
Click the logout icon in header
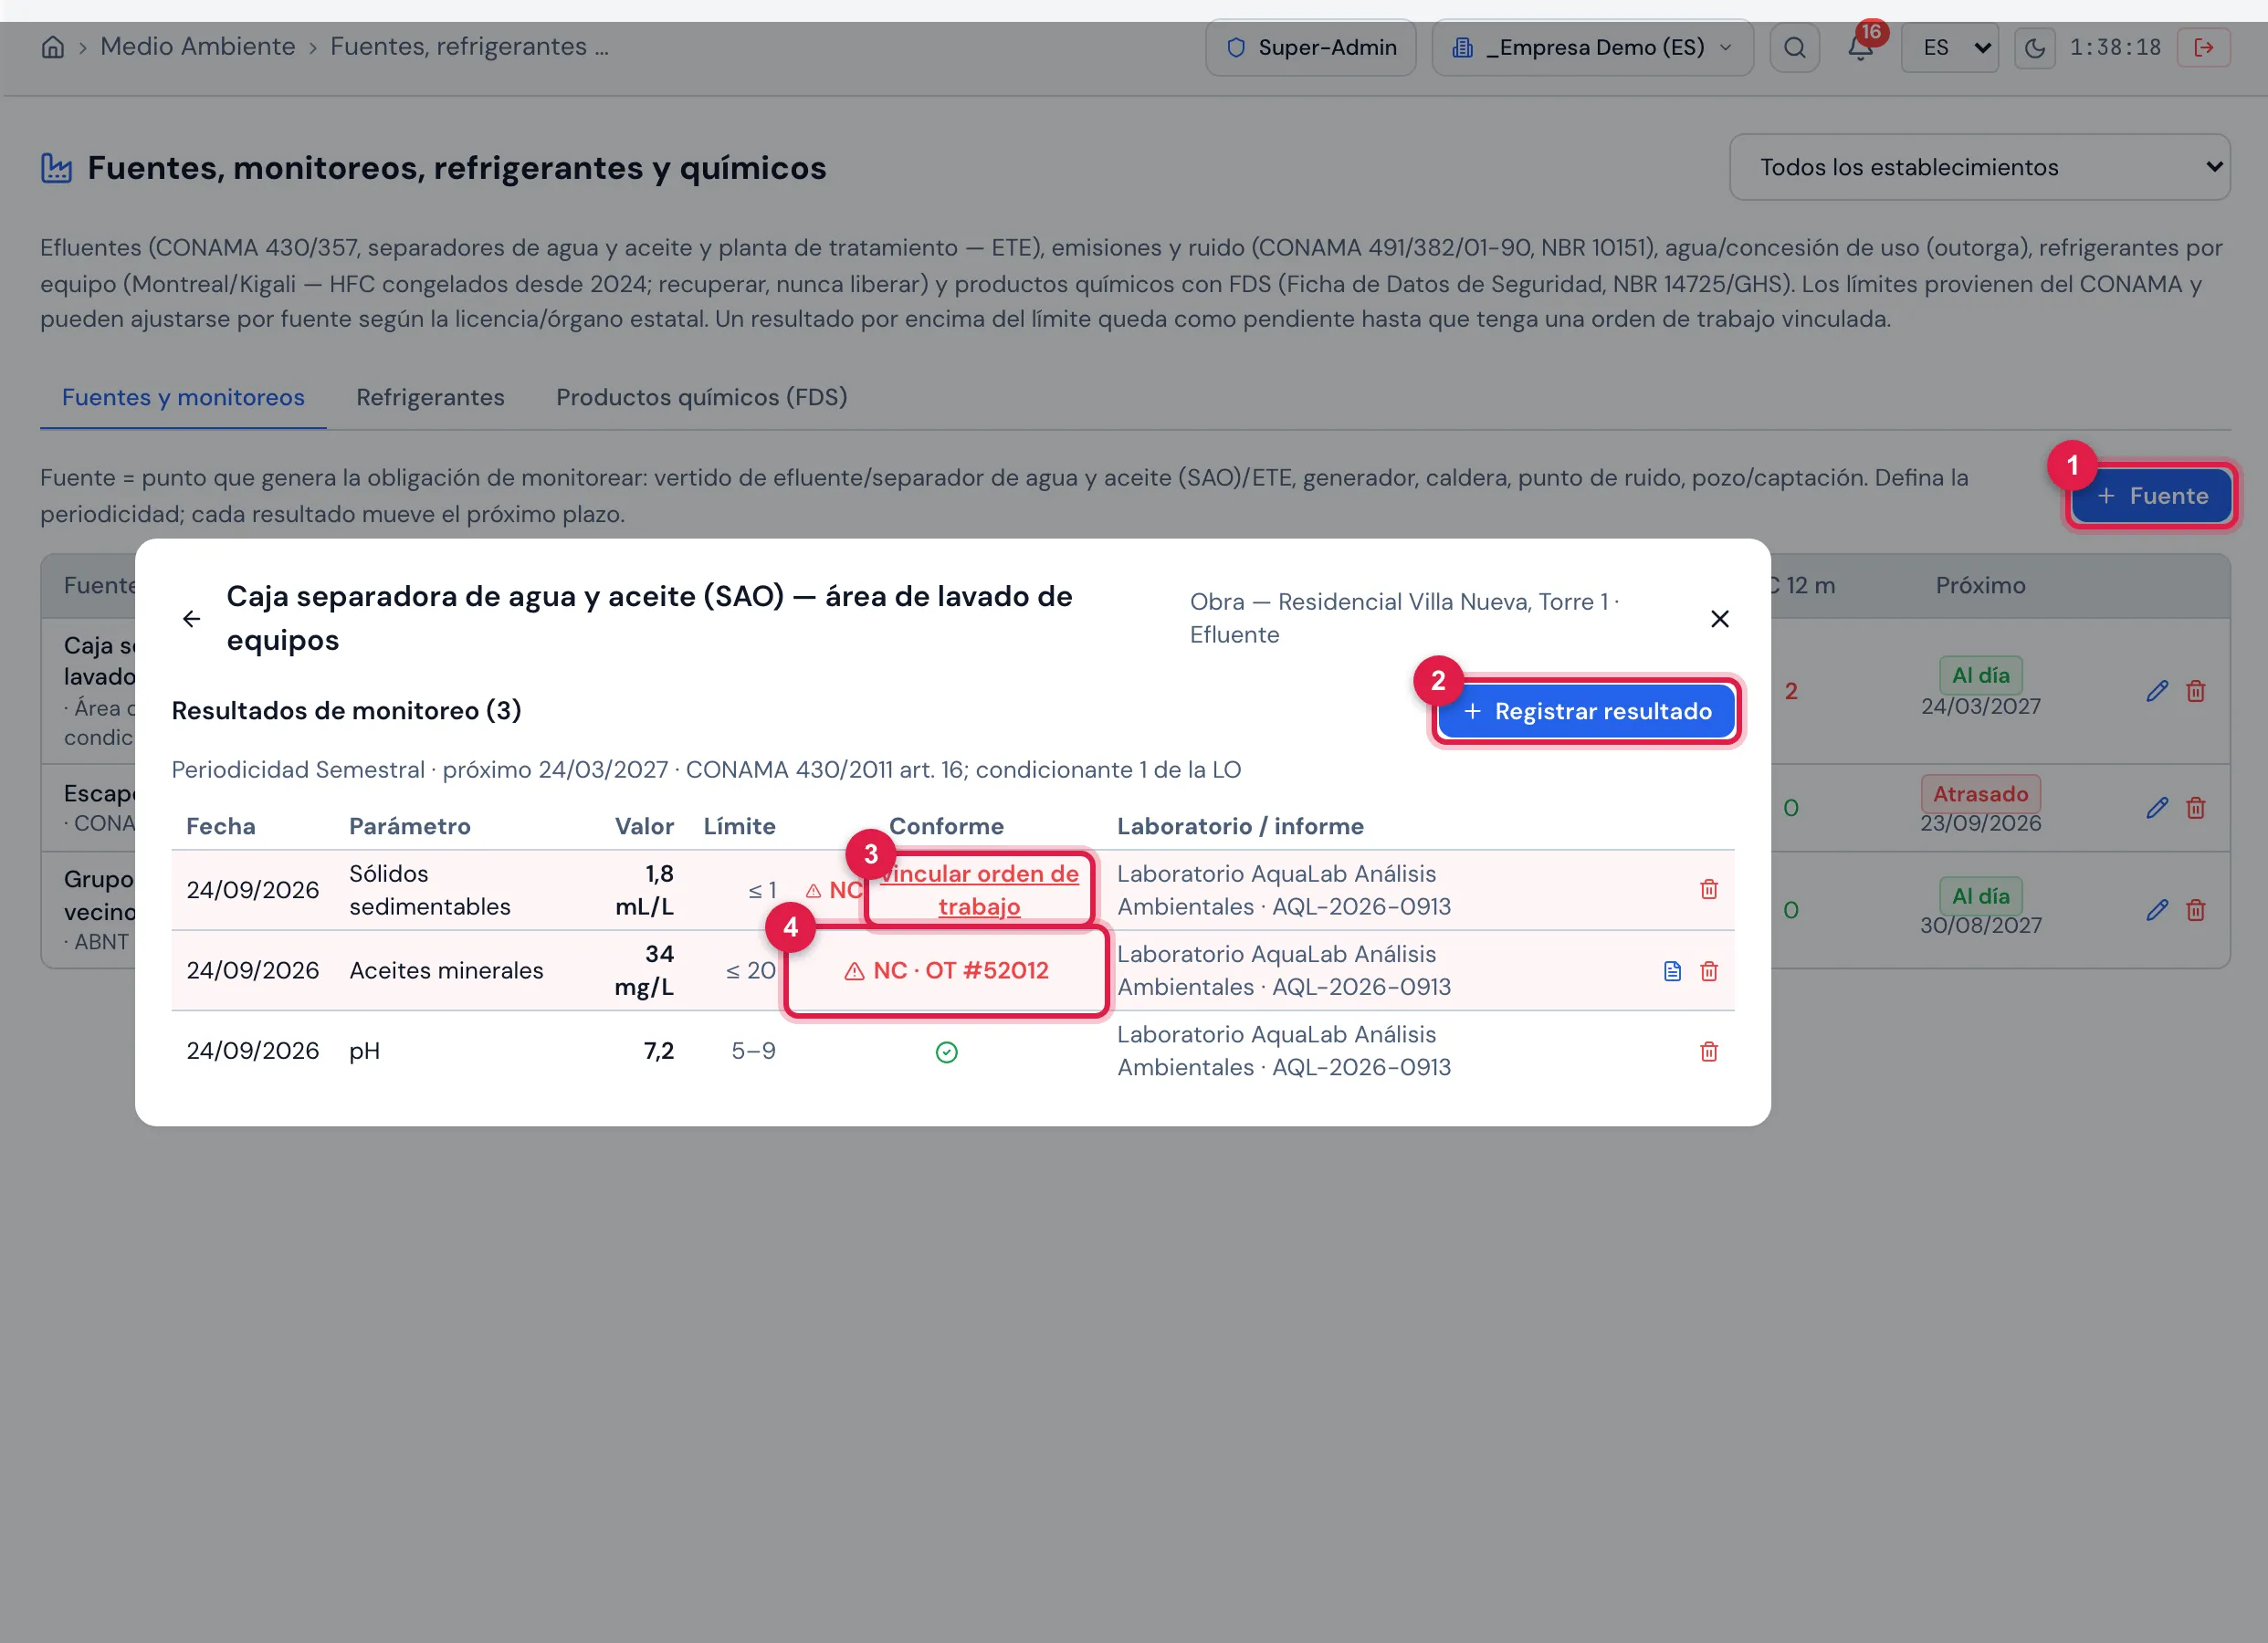(2203, 47)
